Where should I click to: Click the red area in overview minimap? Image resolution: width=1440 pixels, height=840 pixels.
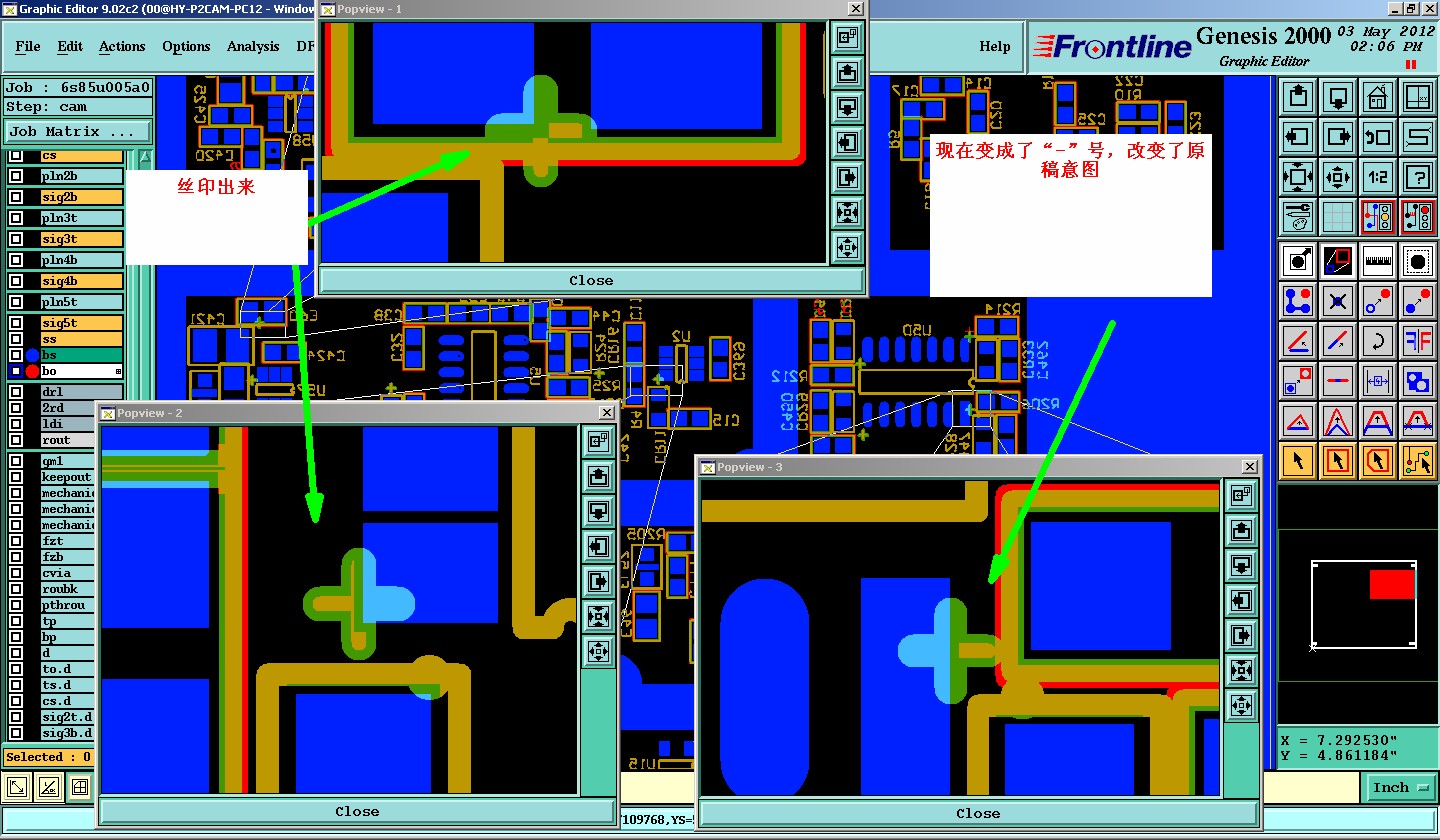pyautogui.click(x=1392, y=584)
